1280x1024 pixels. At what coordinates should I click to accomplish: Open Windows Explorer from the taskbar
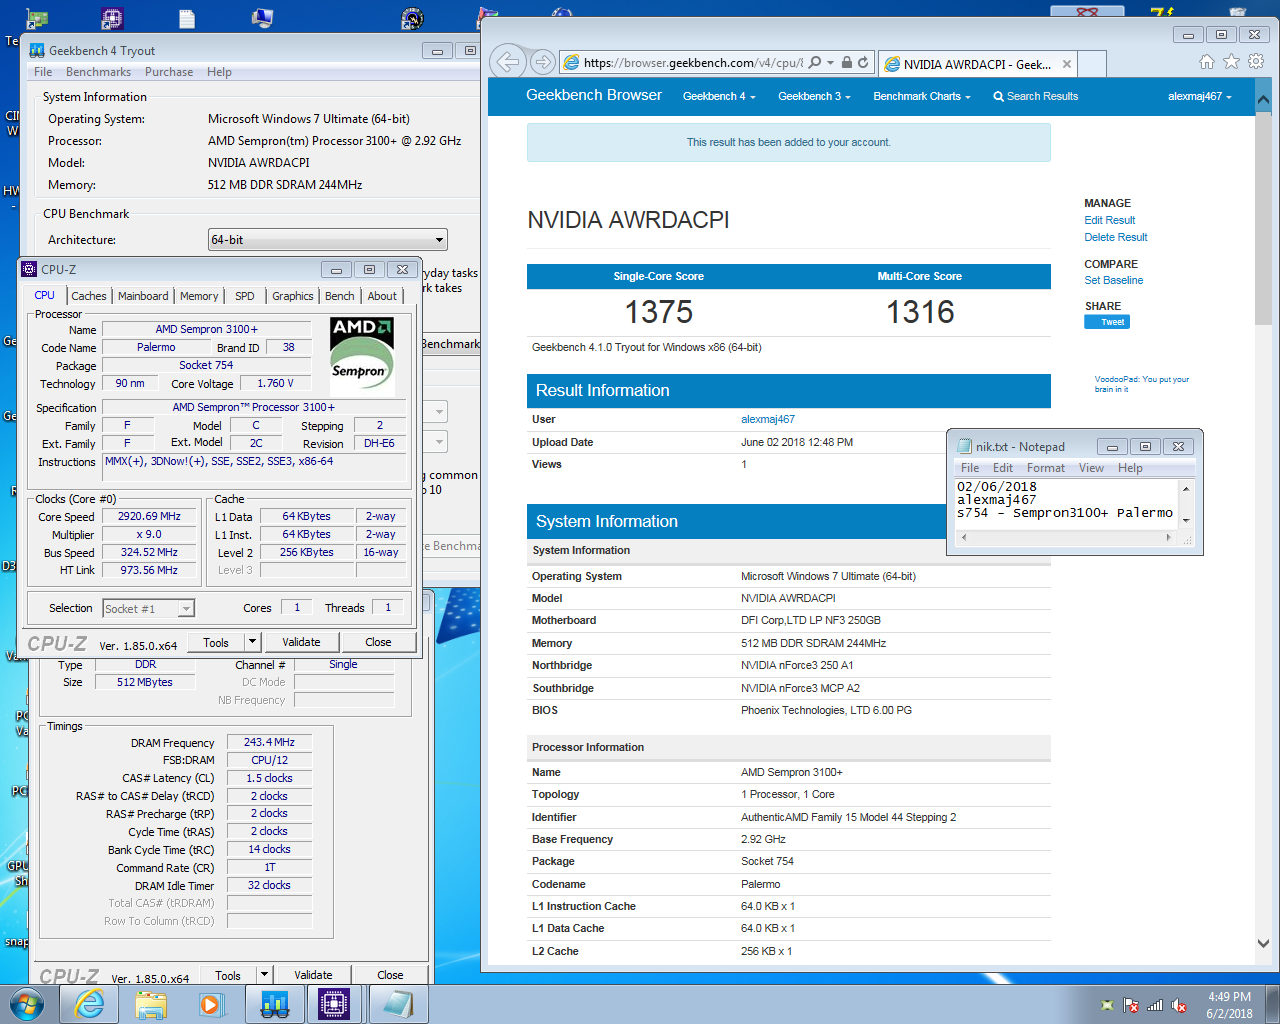(151, 1004)
